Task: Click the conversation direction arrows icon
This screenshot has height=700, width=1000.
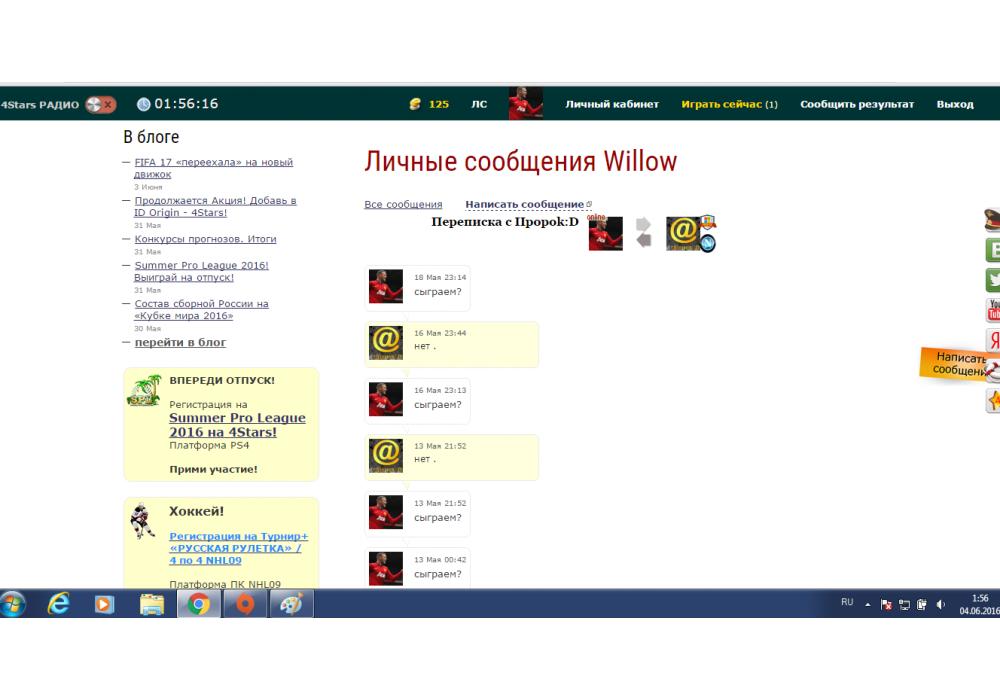Action: coord(643,232)
